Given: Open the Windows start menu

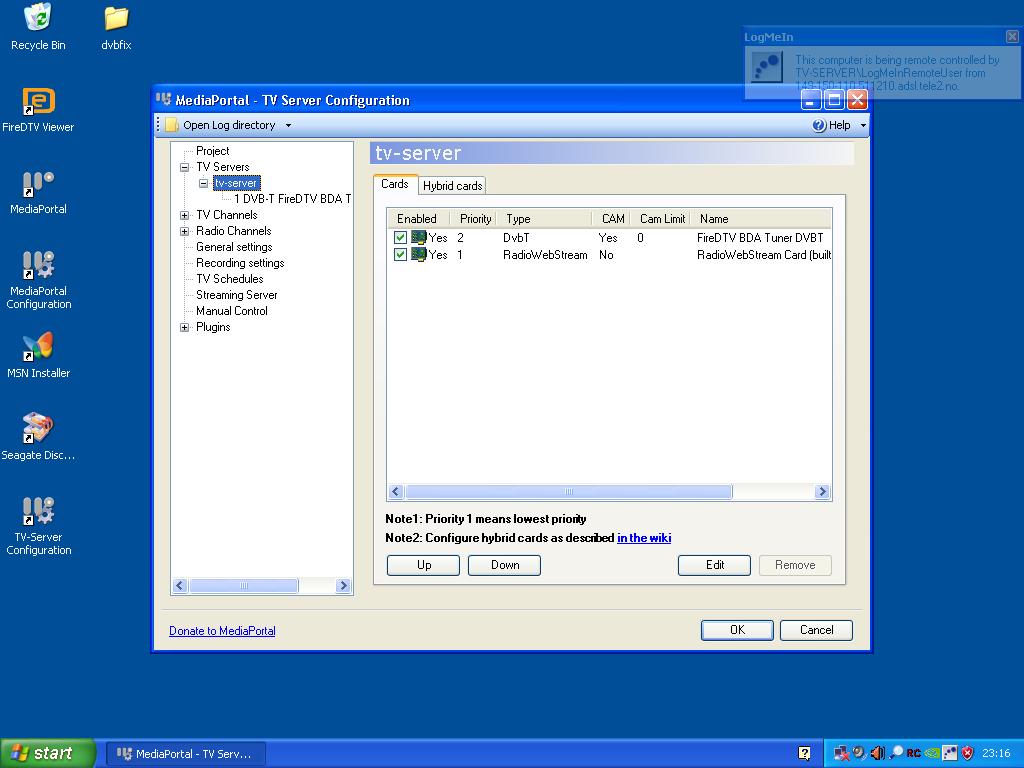Looking at the screenshot, I should coord(47,753).
